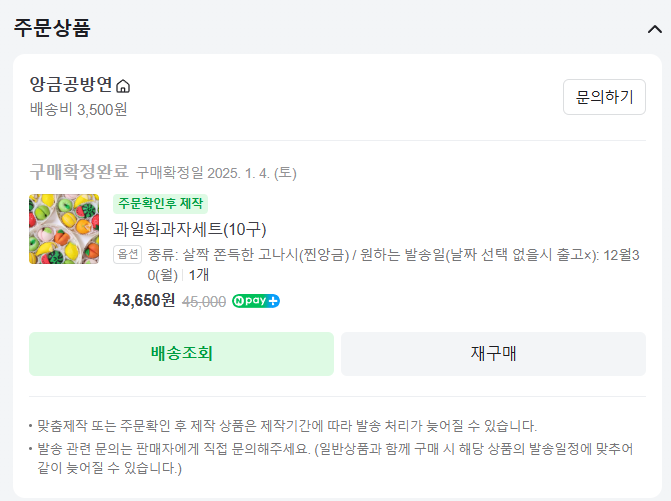The image size is (671, 501).
Task: Open the fruit wagashi product thumbnail
Action: (x=64, y=229)
